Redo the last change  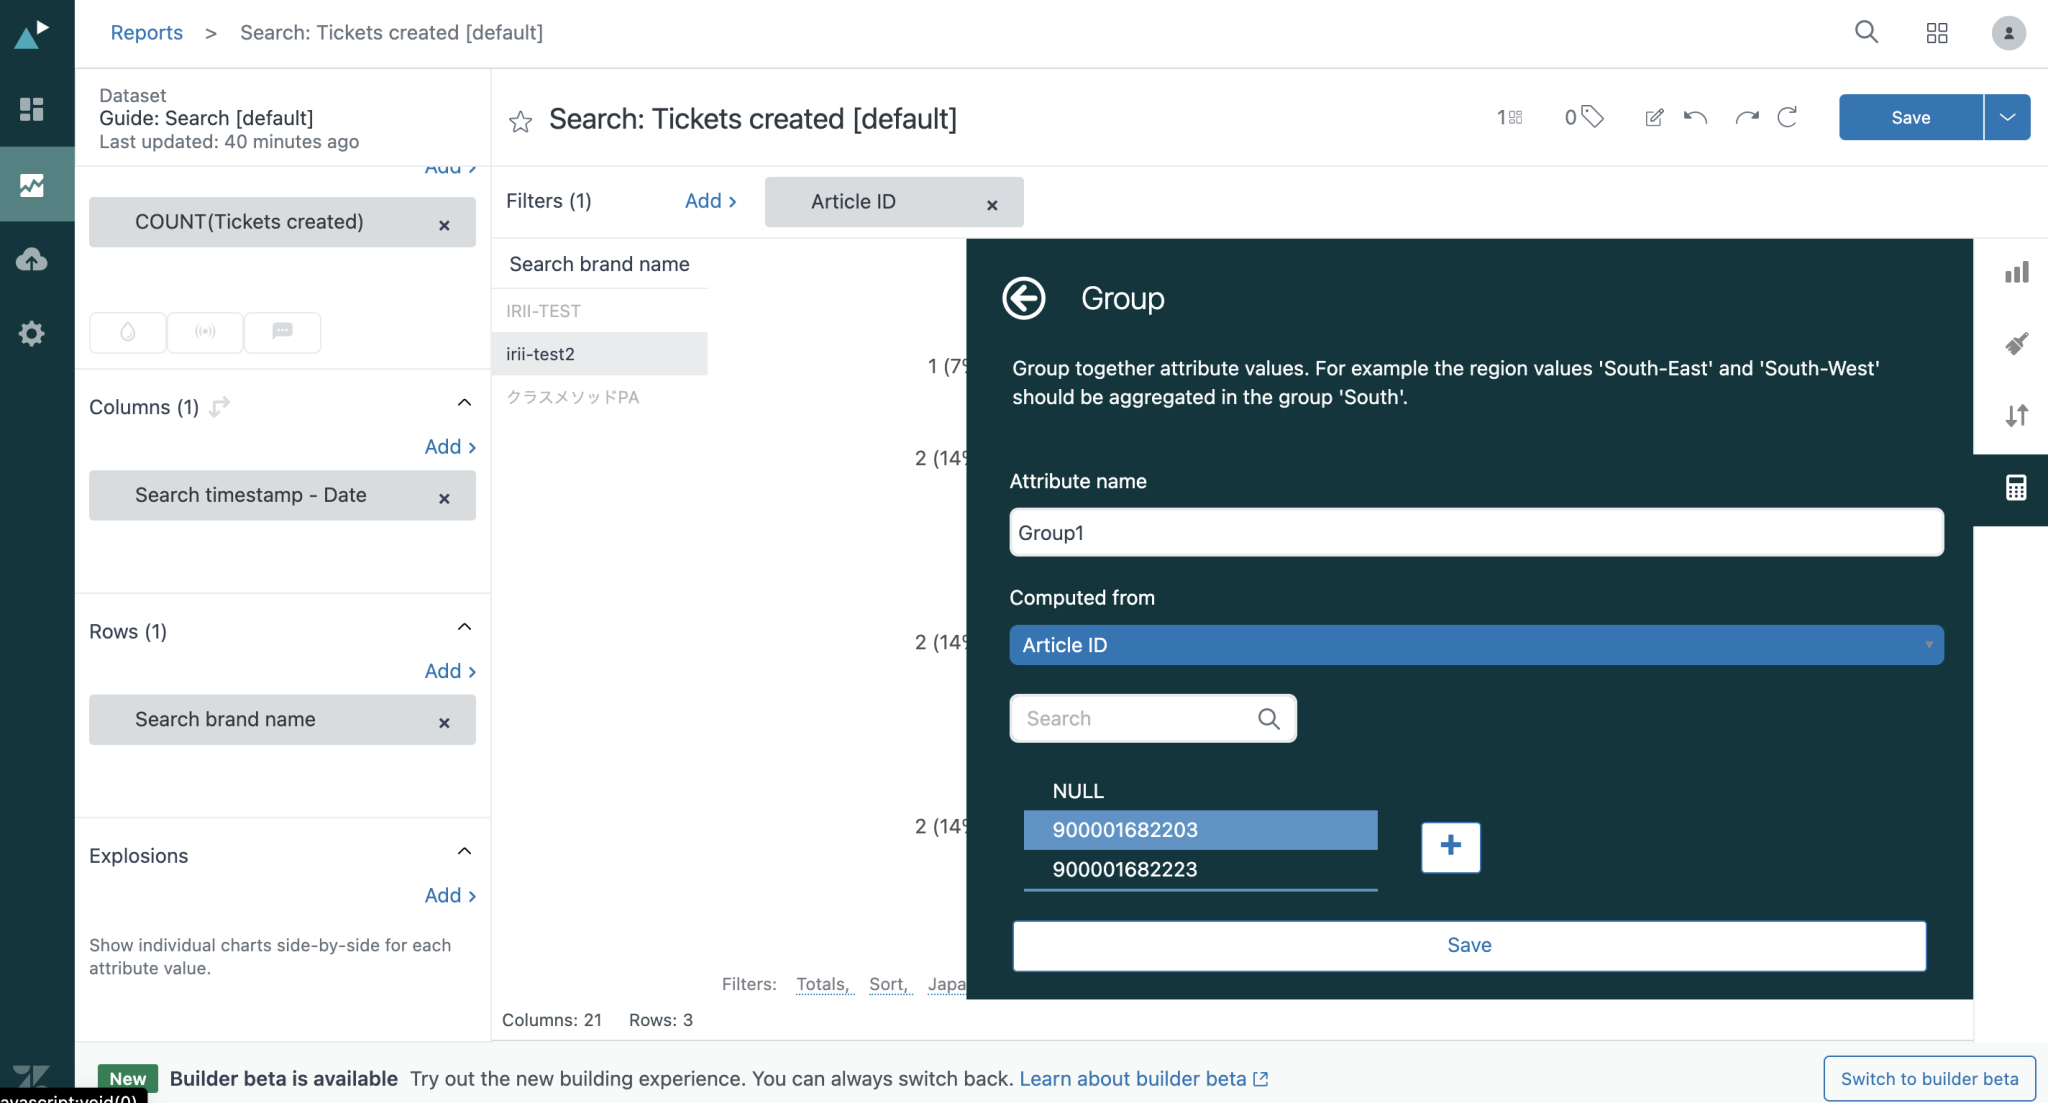pyautogui.click(x=1747, y=117)
